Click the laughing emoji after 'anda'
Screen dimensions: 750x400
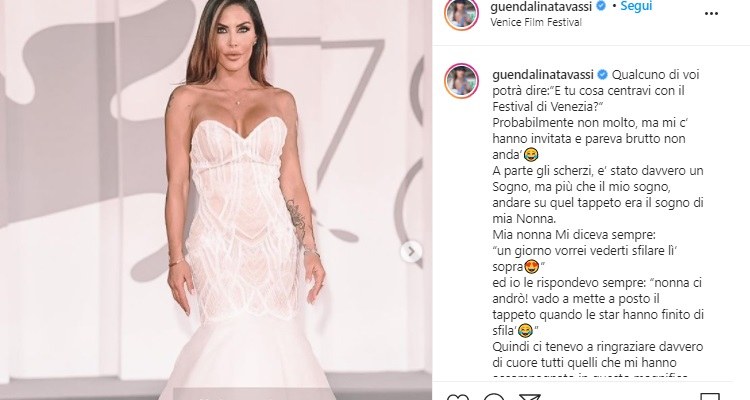pyautogui.click(x=531, y=155)
